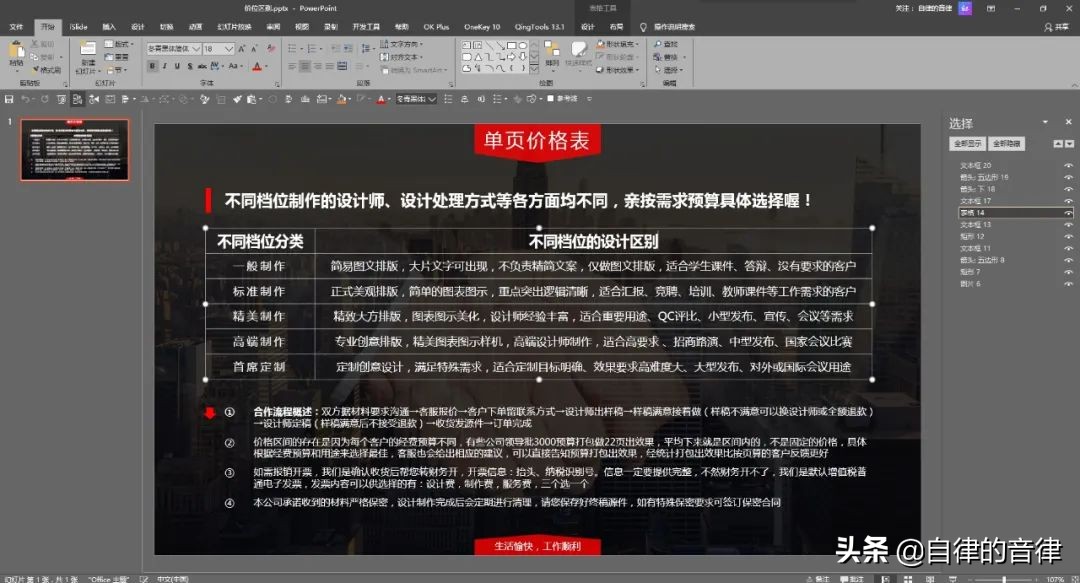
Task: Click the 全部显示 show all button
Action: point(968,143)
